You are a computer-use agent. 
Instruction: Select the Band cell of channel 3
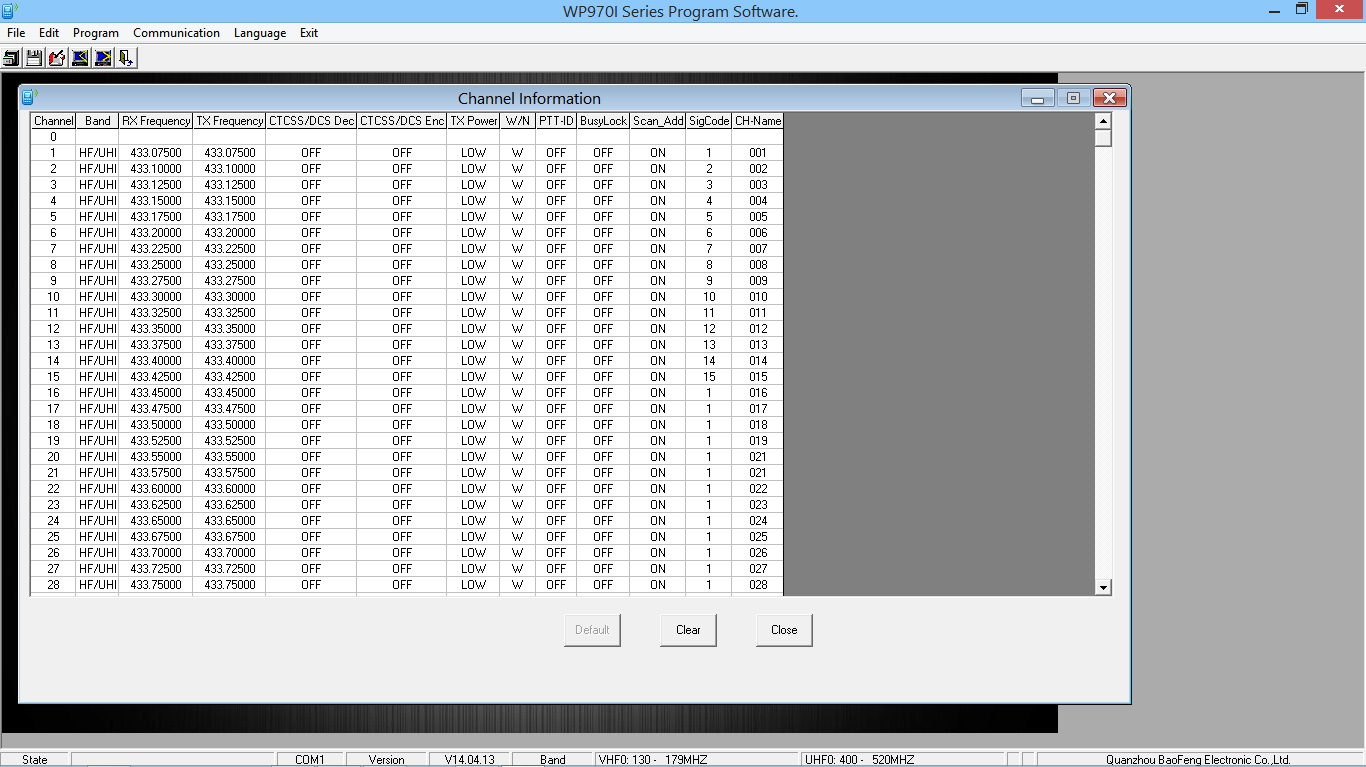(x=97, y=185)
